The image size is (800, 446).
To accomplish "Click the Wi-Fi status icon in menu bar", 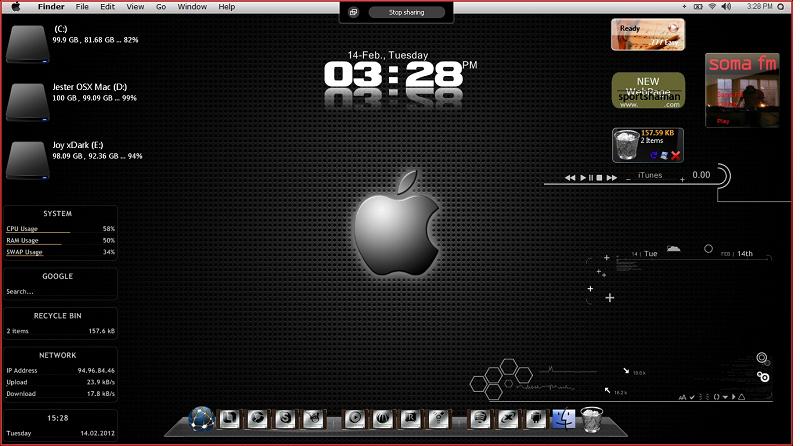I will coord(712,7).
